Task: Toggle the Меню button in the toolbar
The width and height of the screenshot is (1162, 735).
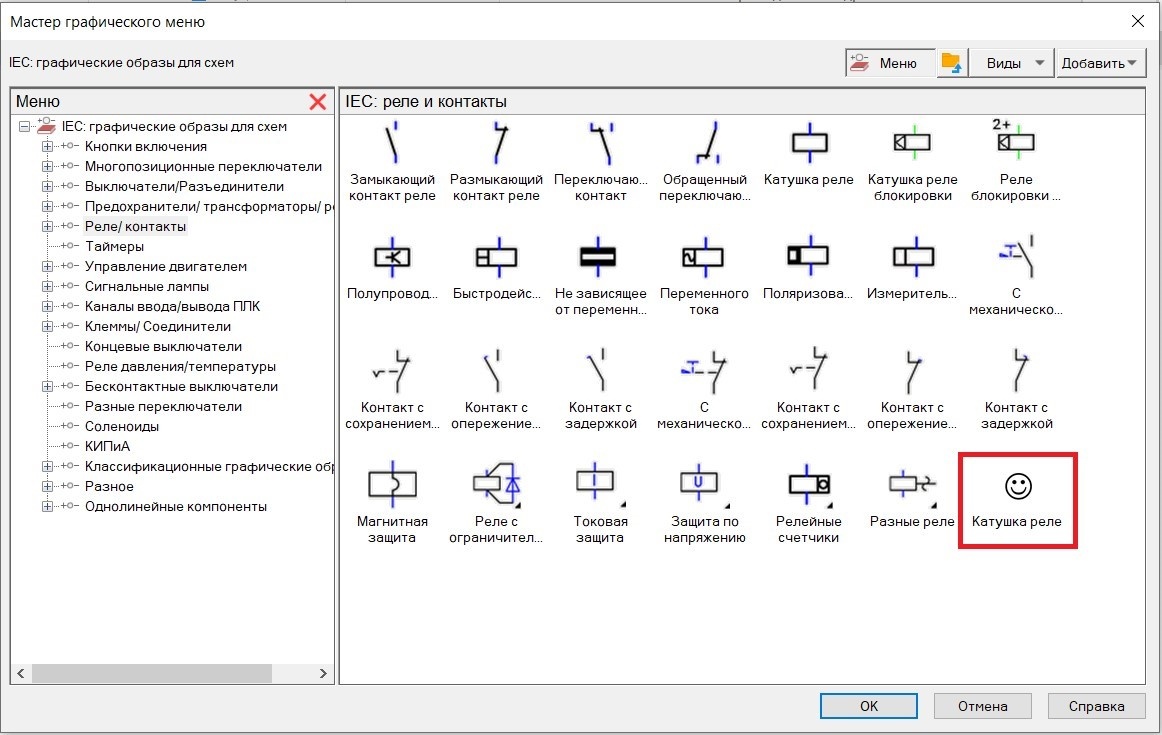Action: [889, 63]
